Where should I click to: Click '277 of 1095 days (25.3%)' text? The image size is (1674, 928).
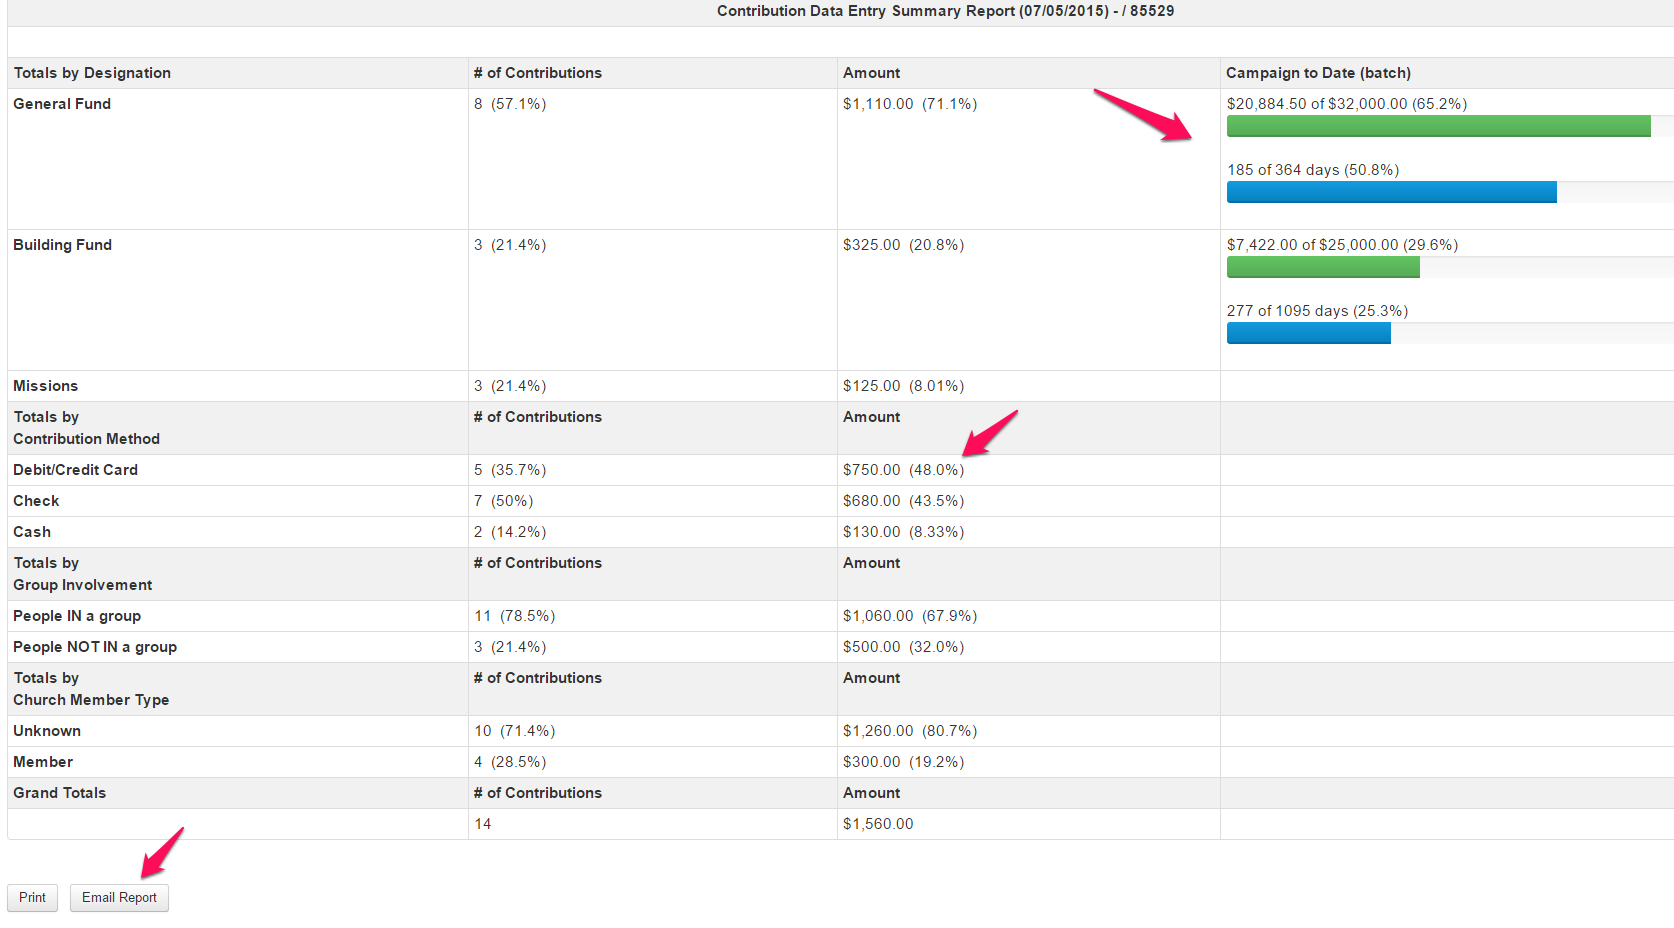1317,311
